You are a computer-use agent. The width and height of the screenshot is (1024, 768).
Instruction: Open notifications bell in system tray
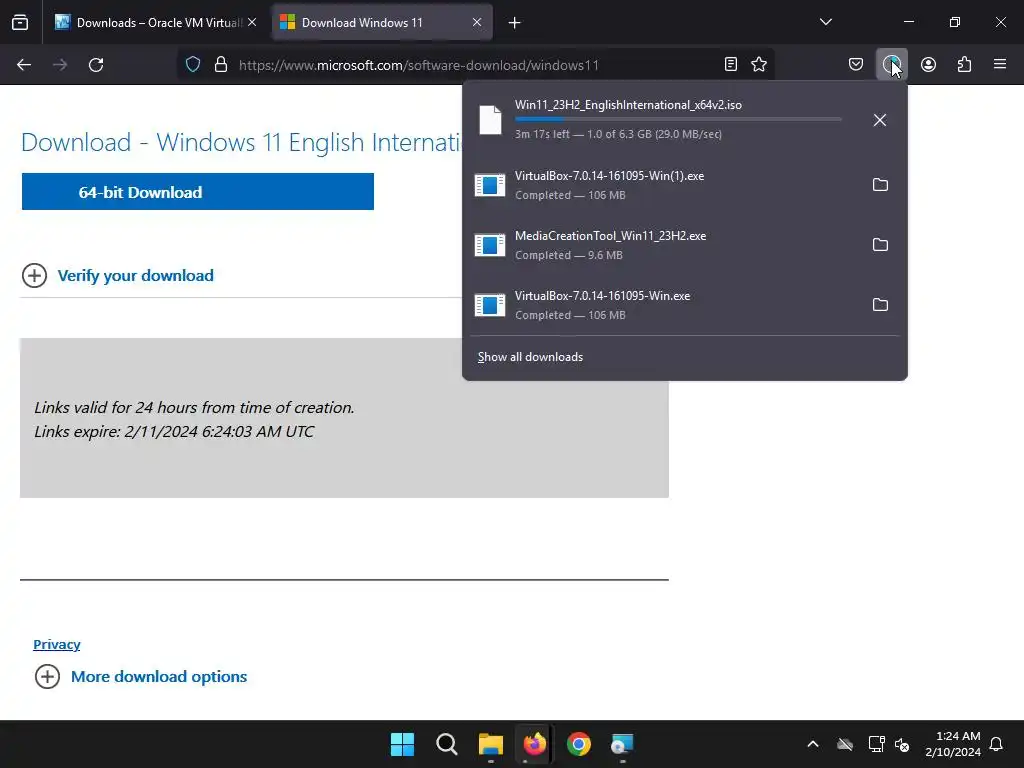tap(996, 744)
